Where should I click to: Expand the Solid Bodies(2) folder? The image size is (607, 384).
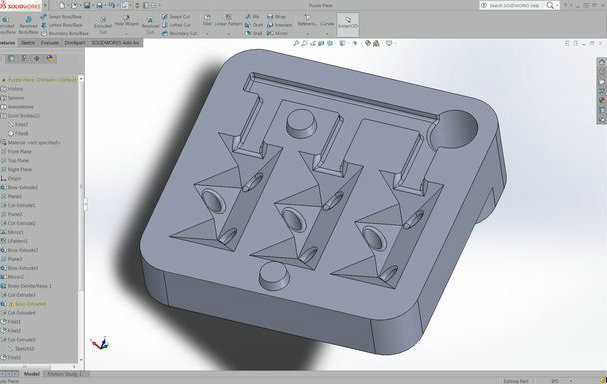21,116
